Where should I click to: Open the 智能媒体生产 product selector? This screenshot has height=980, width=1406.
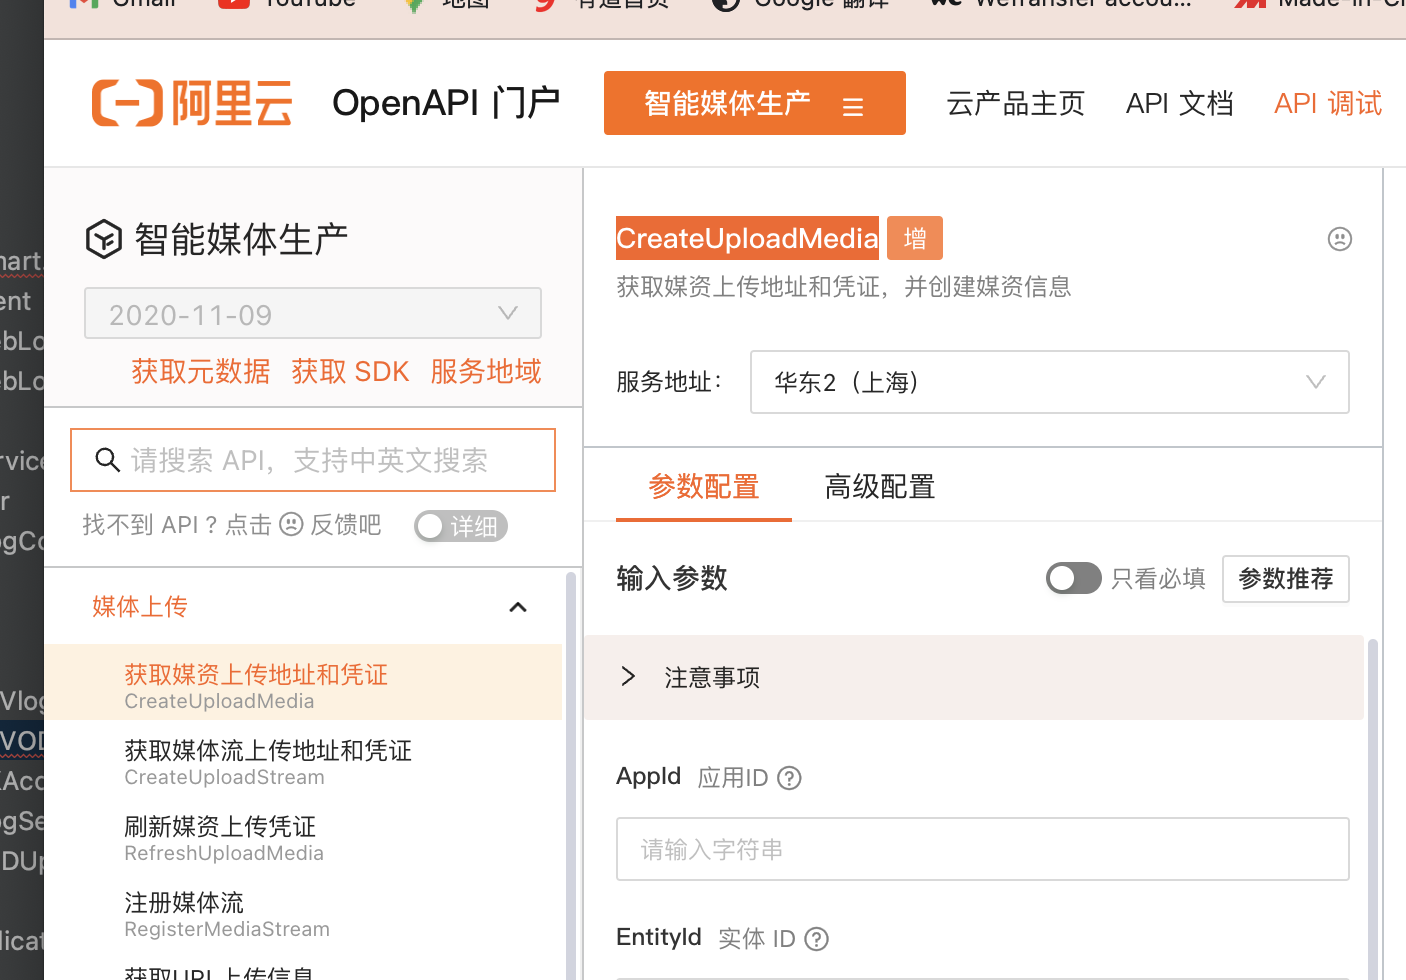(755, 103)
